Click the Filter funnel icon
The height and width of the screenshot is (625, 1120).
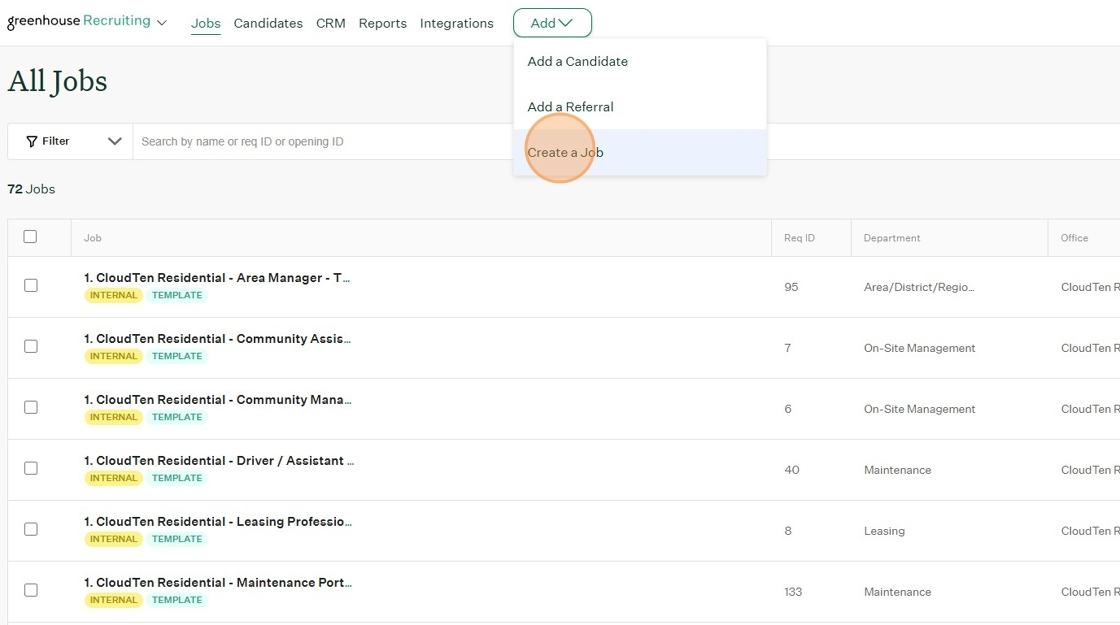click(31, 141)
